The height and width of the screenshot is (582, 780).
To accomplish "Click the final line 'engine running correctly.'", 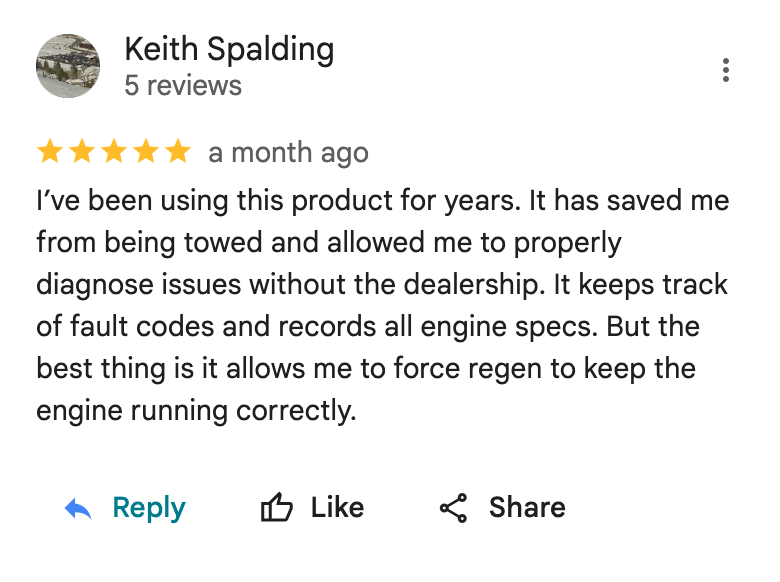I will pos(196,411).
